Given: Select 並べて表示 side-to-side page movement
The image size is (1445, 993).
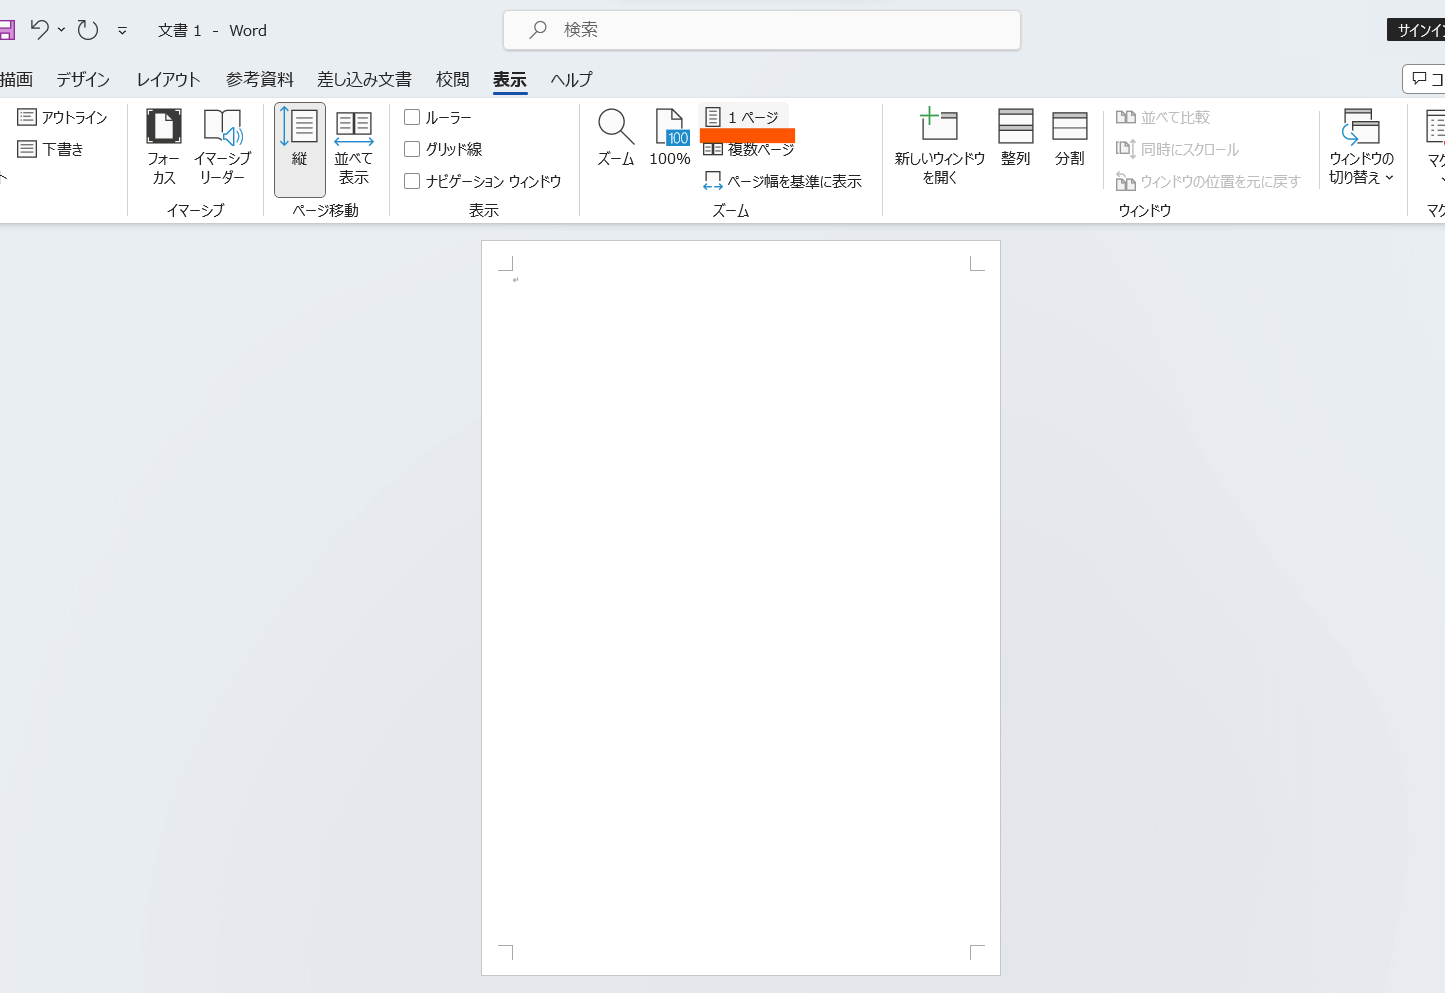Looking at the screenshot, I should 353,148.
